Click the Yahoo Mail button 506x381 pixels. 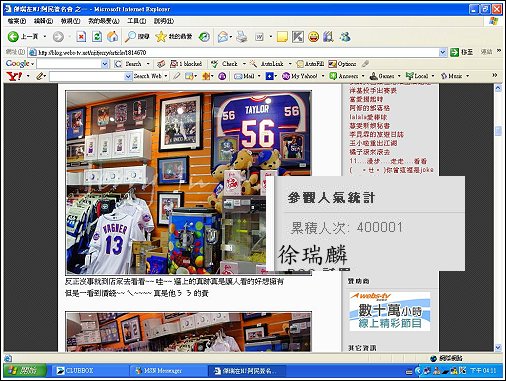pyautogui.click(x=244, y=76)
